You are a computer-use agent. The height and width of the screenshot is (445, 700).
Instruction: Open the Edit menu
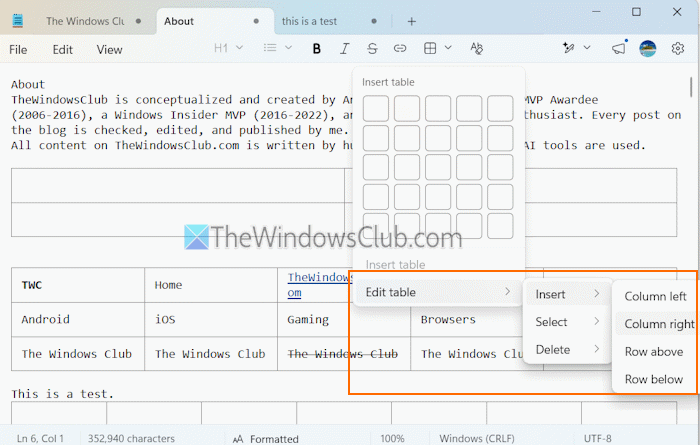62,50
